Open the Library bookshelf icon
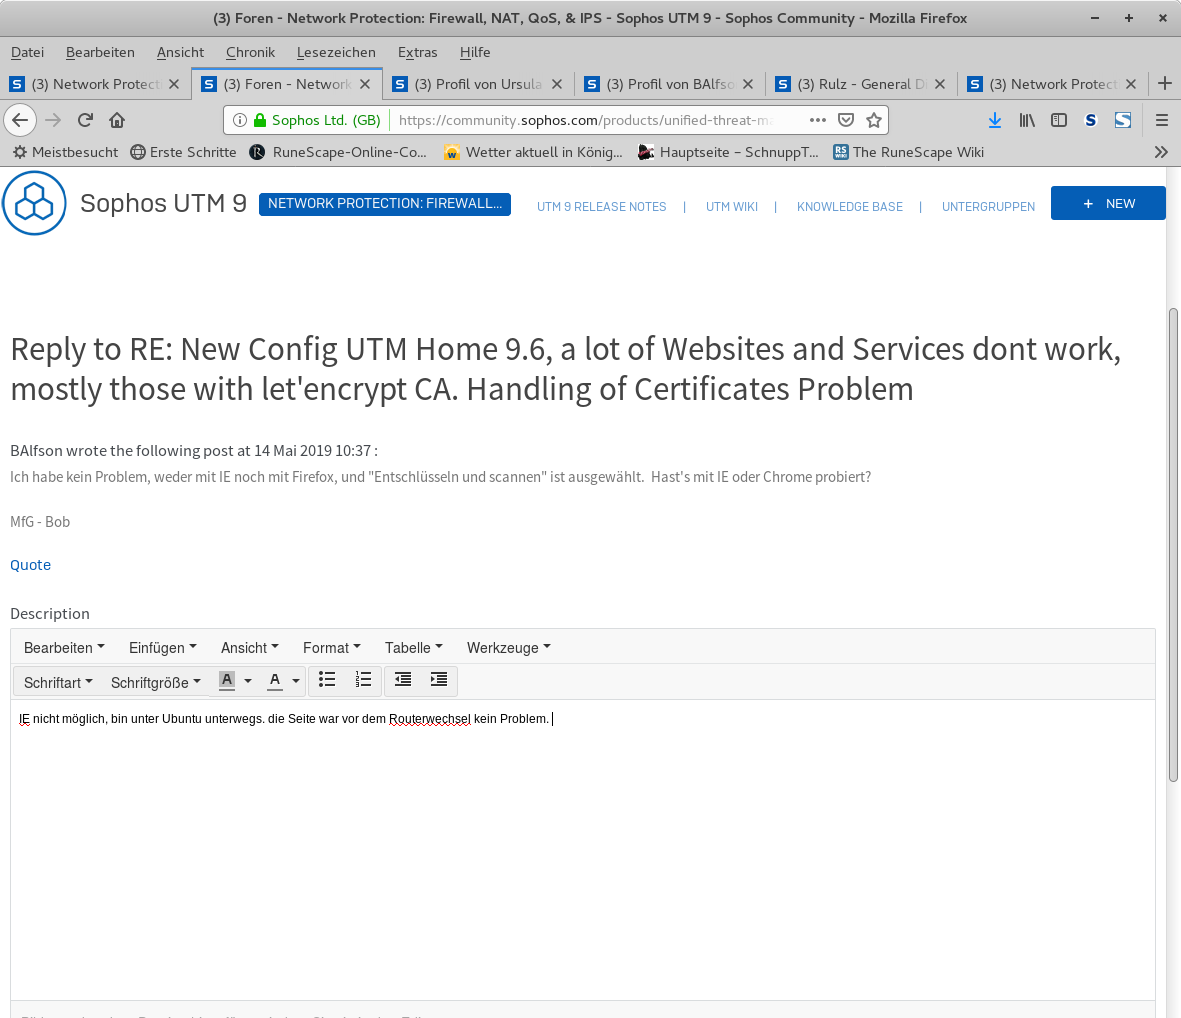This screenshot has height=1018, width=1181. (1027, 120)
